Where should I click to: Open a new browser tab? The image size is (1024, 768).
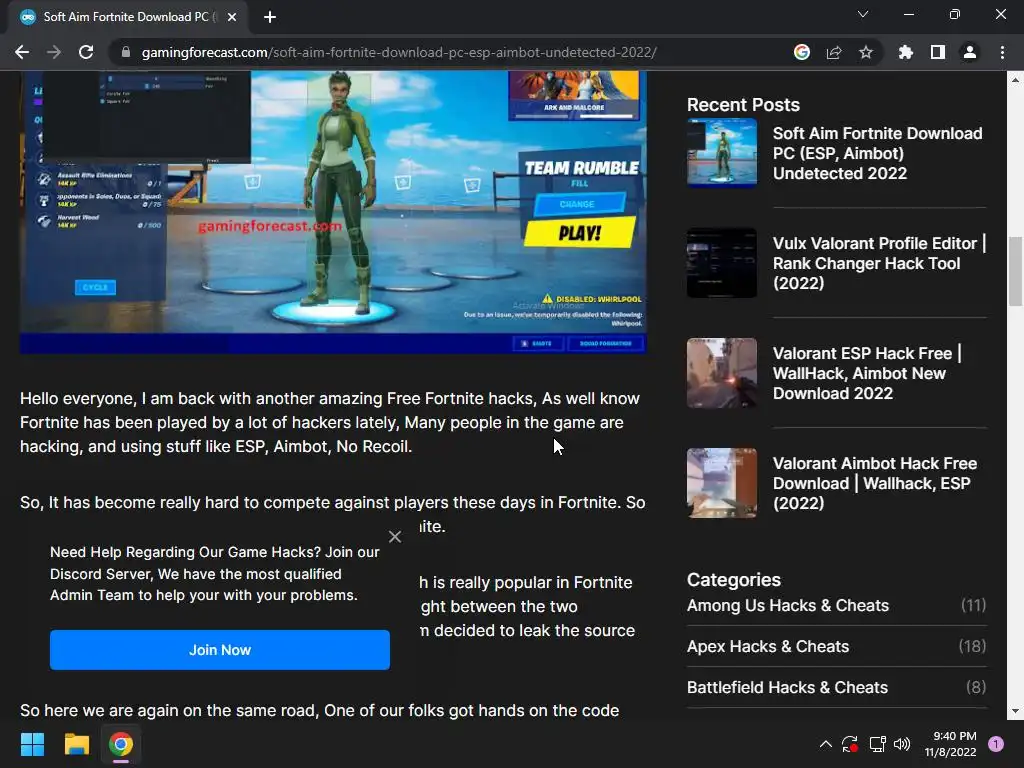point(270,17)
